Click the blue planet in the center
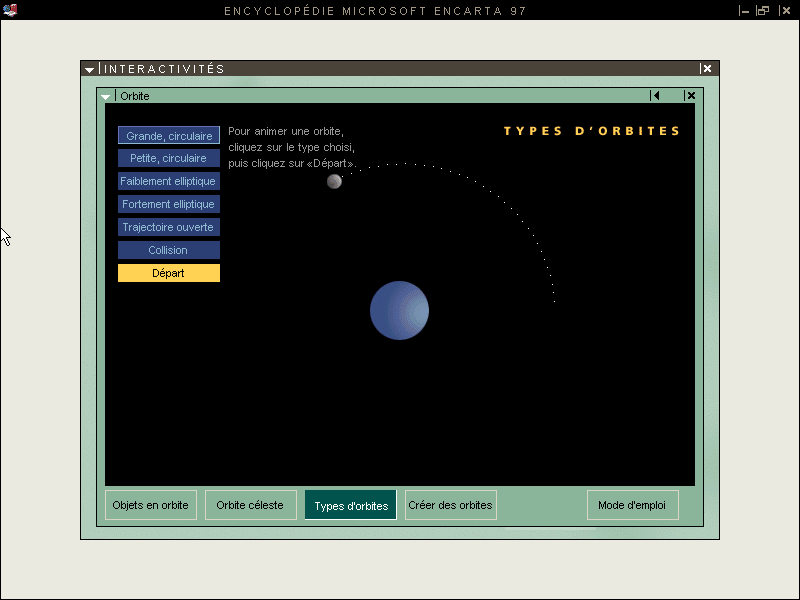The height and width of the screenshot is (600, 800). point(399,310)
